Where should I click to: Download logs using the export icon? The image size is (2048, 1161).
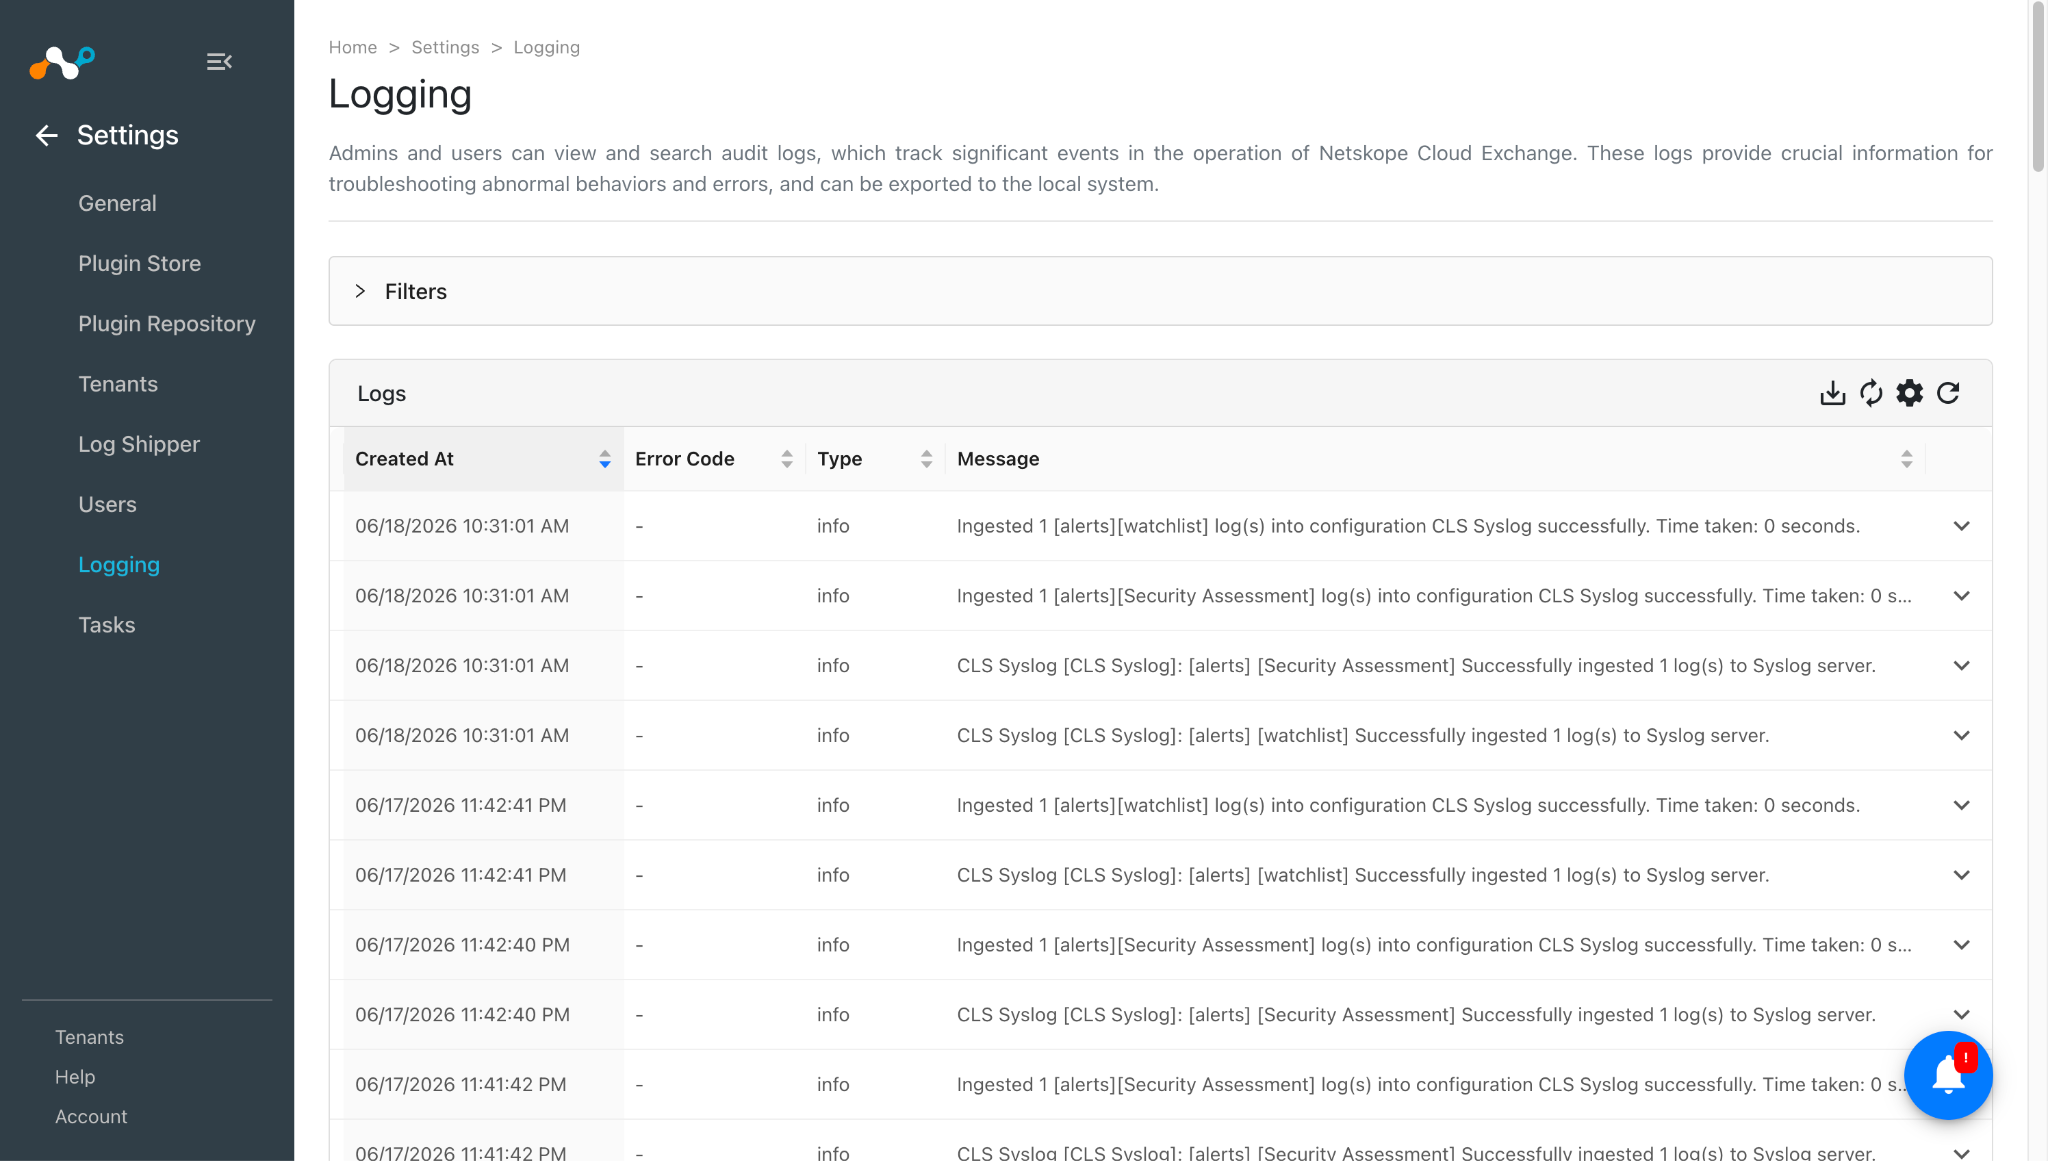coord(1832,393)
